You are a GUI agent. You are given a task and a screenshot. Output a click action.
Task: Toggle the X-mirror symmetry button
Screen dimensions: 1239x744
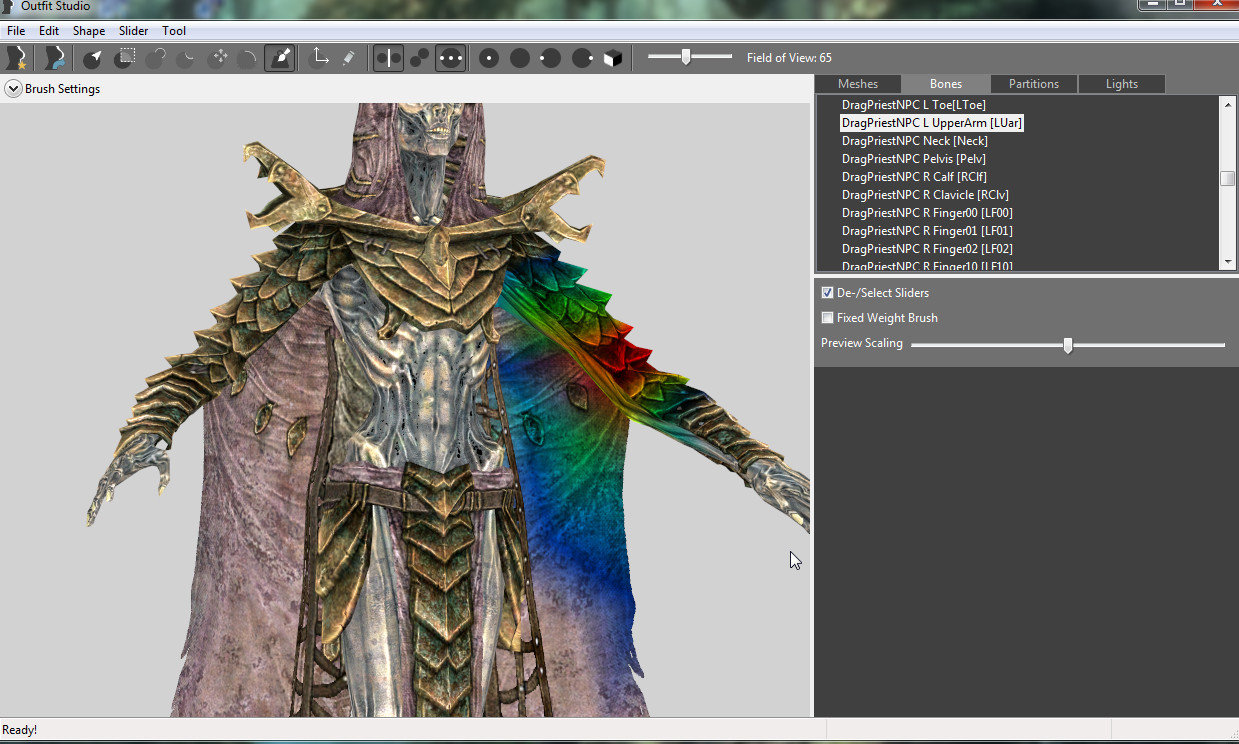pos(389,58)
